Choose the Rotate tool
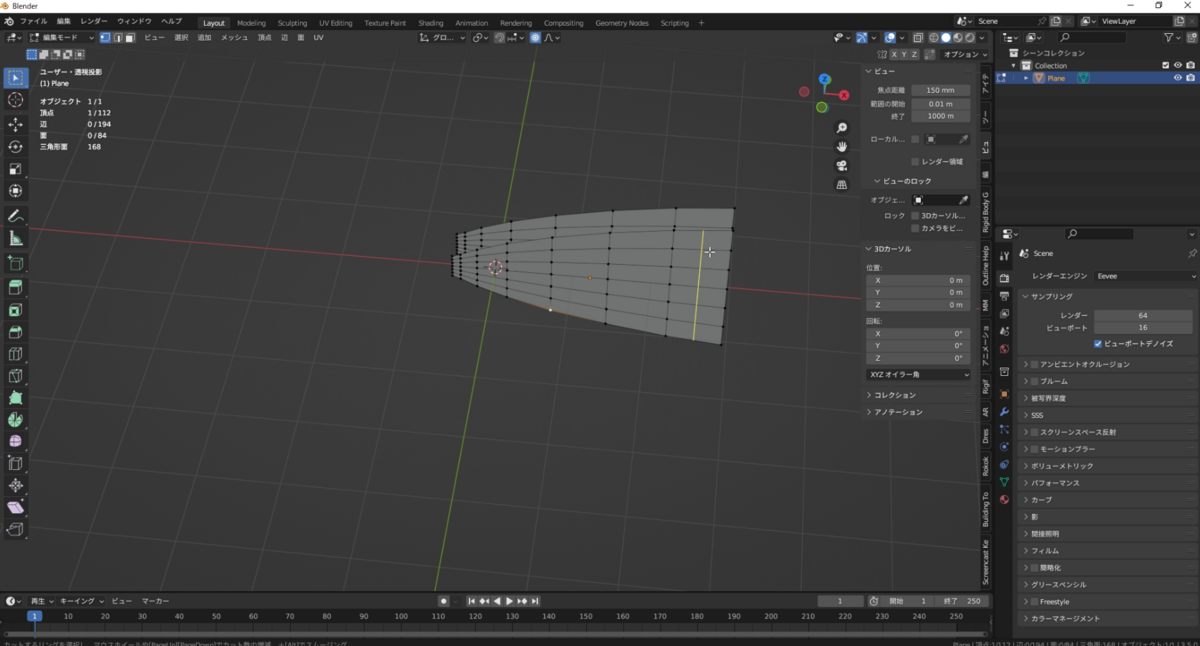1200x646 pixels. pyautogui.click(x=16, y=147)
